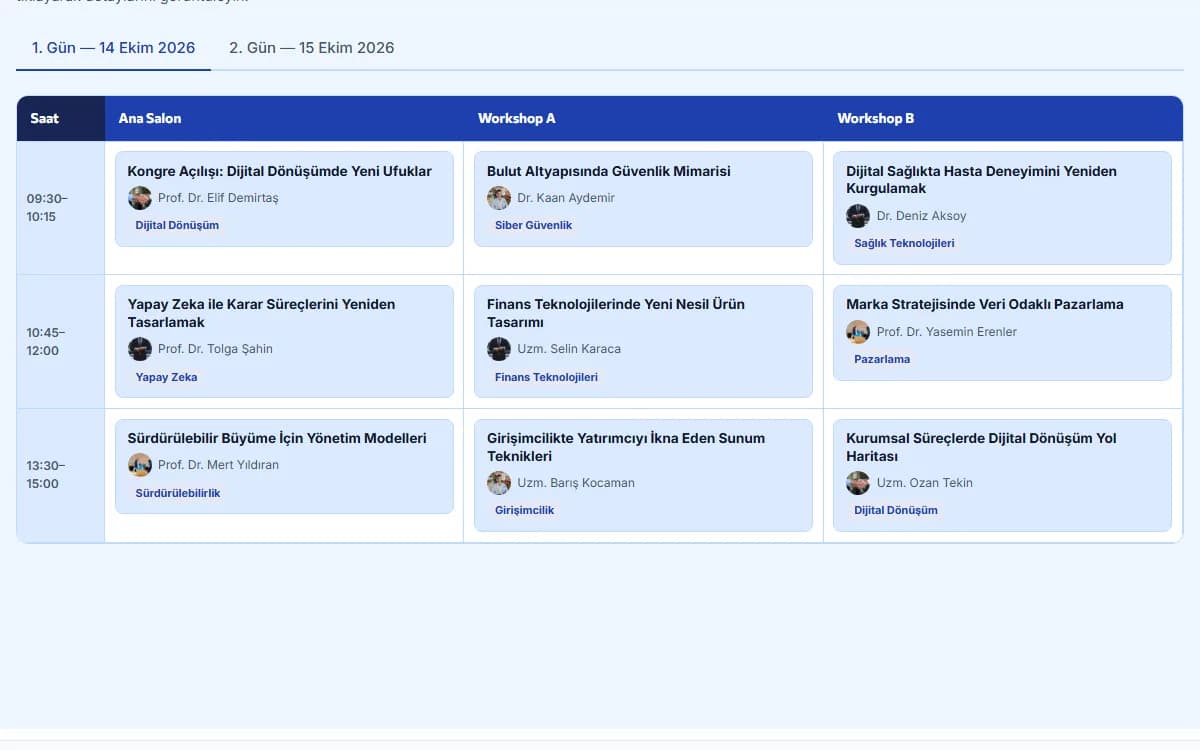1200x750 pixels.
Task: Click the Sürdürülebilirlik tag
Action: [178, 494]
